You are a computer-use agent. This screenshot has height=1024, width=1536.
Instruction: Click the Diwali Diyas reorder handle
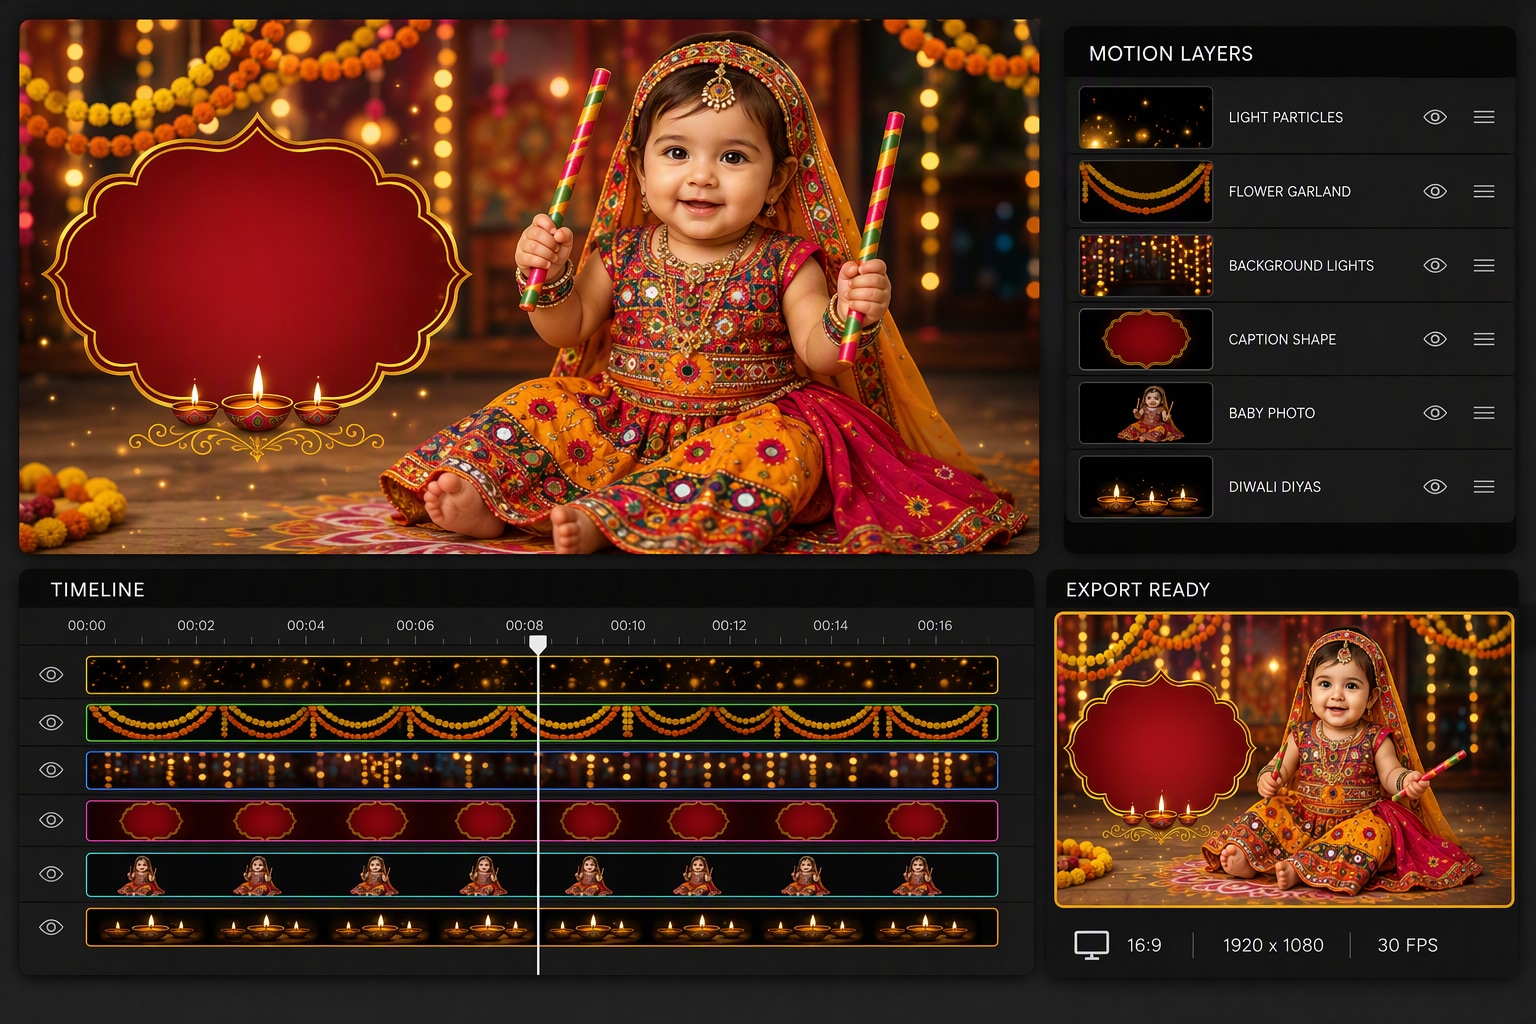click(1484, 487)
